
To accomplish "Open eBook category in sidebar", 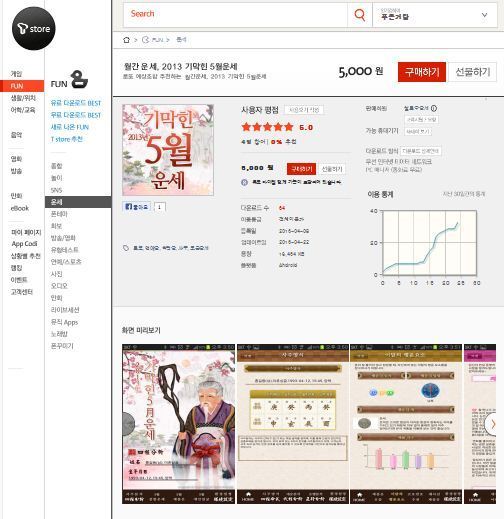I will (x=20, y=208).
